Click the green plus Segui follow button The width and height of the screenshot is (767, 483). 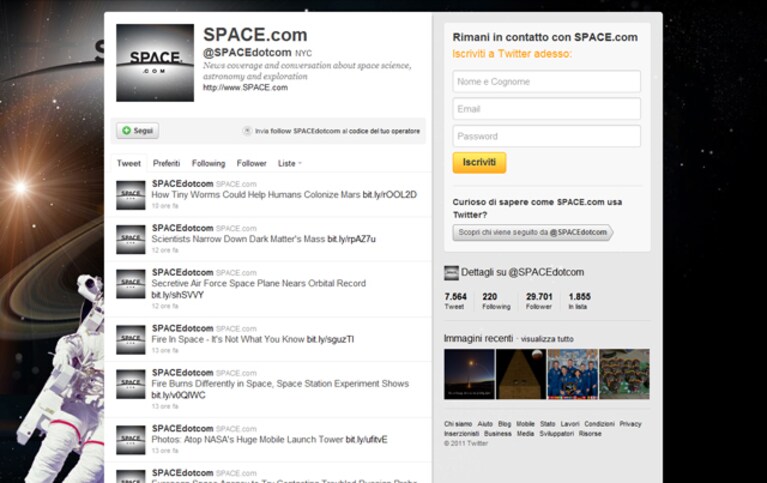point(137,131)
